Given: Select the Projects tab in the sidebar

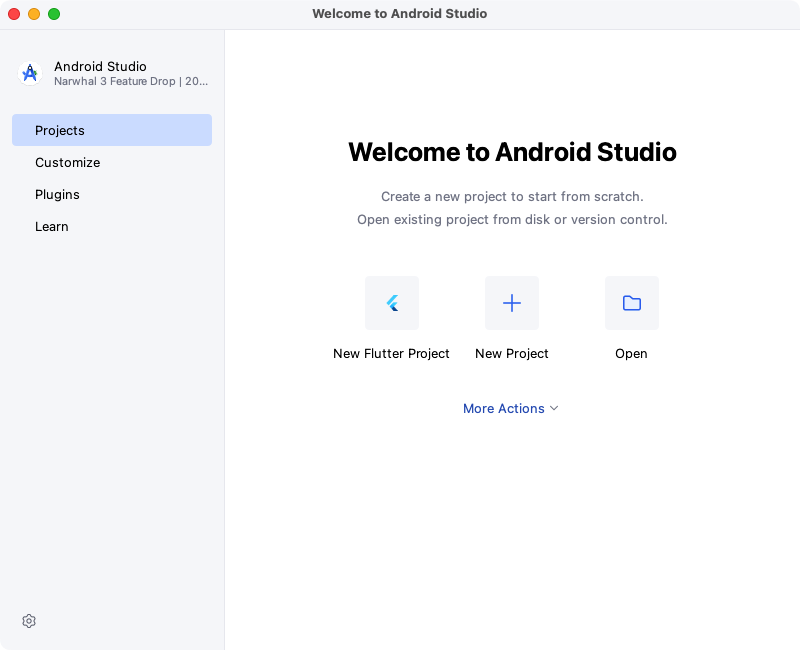Looking at the screenshot, I should pyautogui.click(x=112, y=130).
